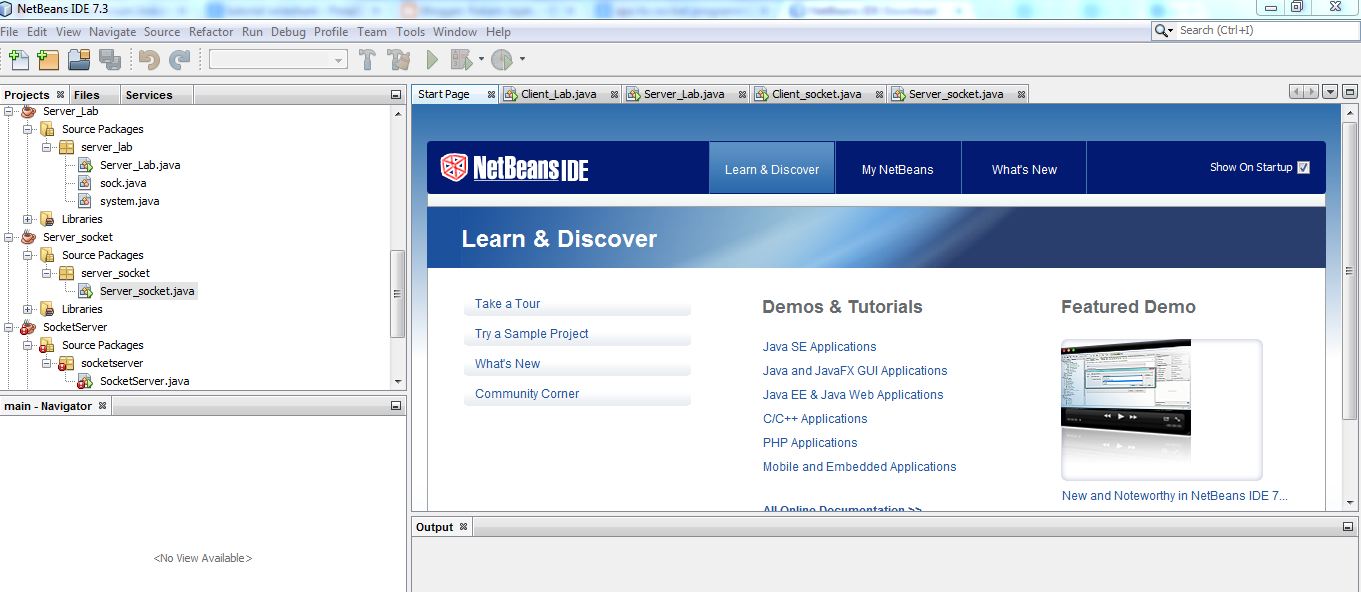Click the Debug Project icon
Image resolution: width=1361 pixels, height=592 pixels.
[461, 60]
